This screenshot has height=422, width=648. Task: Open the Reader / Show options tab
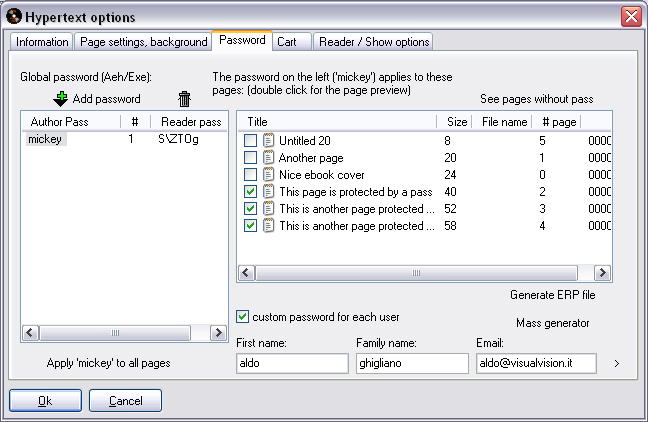(373, 42)
